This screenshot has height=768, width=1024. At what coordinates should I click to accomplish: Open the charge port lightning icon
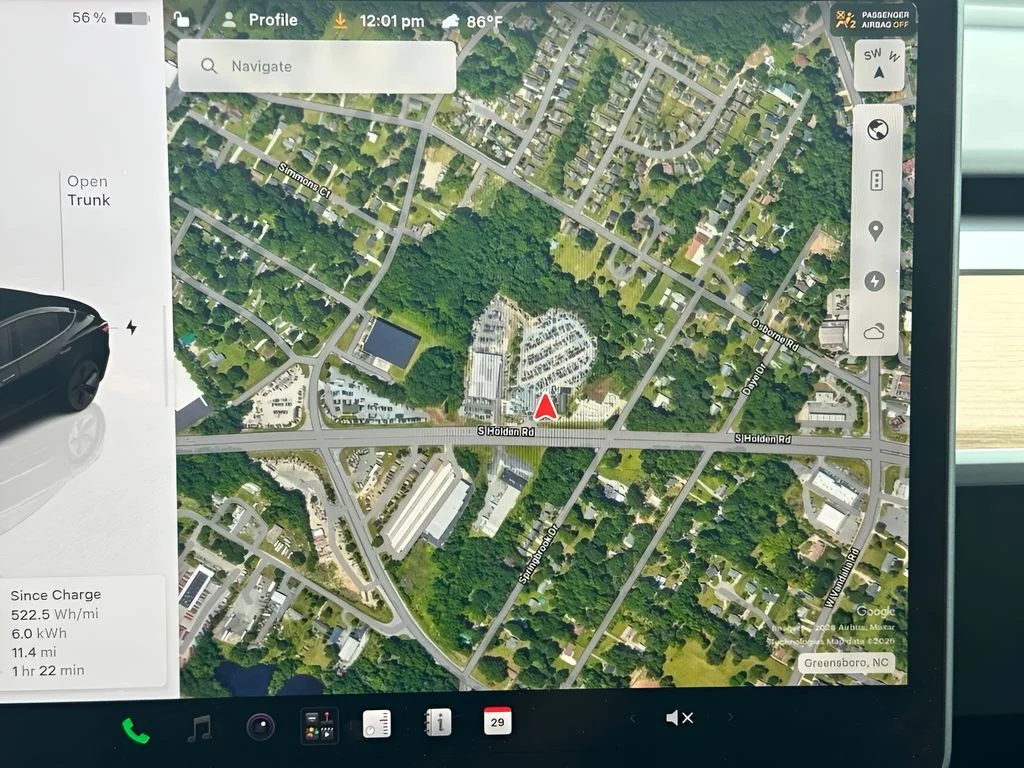tap(131, 327)
